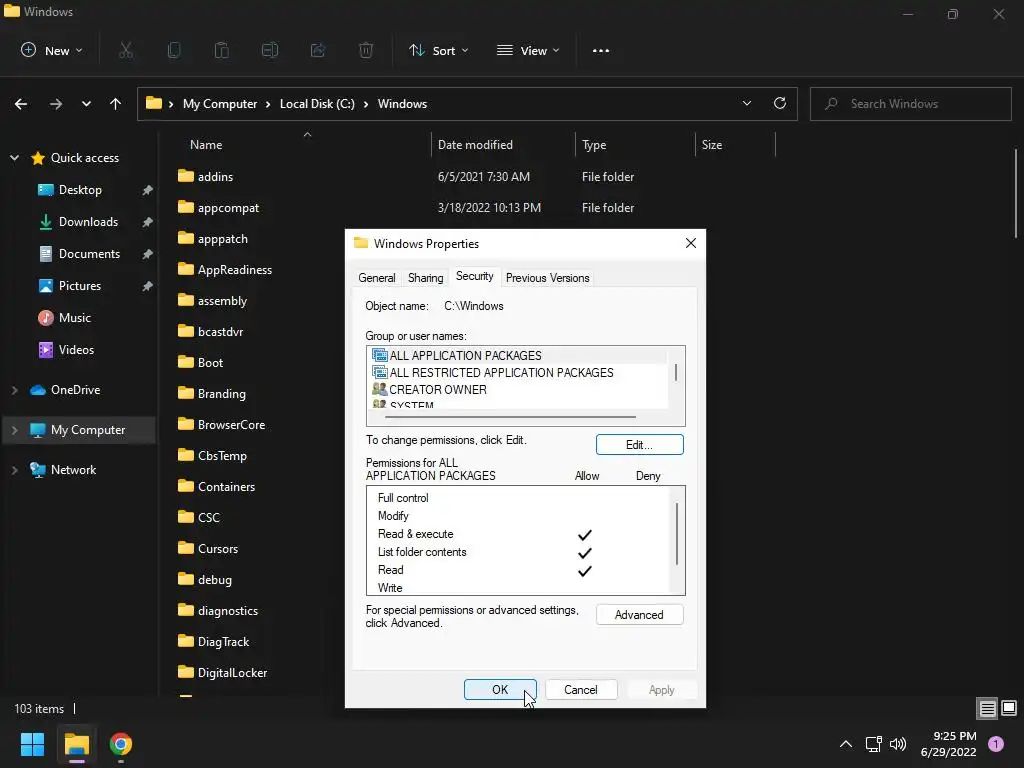
Task: Go back with the left arrow
Action: click(21, 104)
